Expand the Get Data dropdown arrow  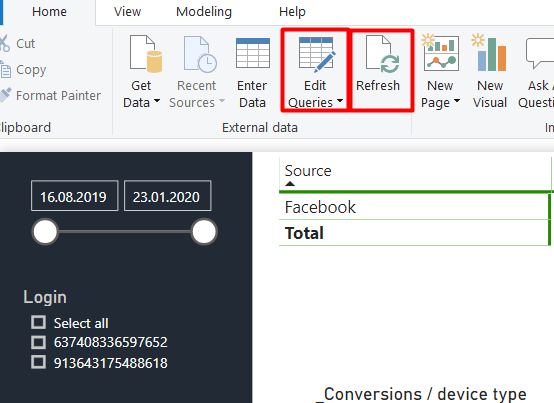coord(157,101)
